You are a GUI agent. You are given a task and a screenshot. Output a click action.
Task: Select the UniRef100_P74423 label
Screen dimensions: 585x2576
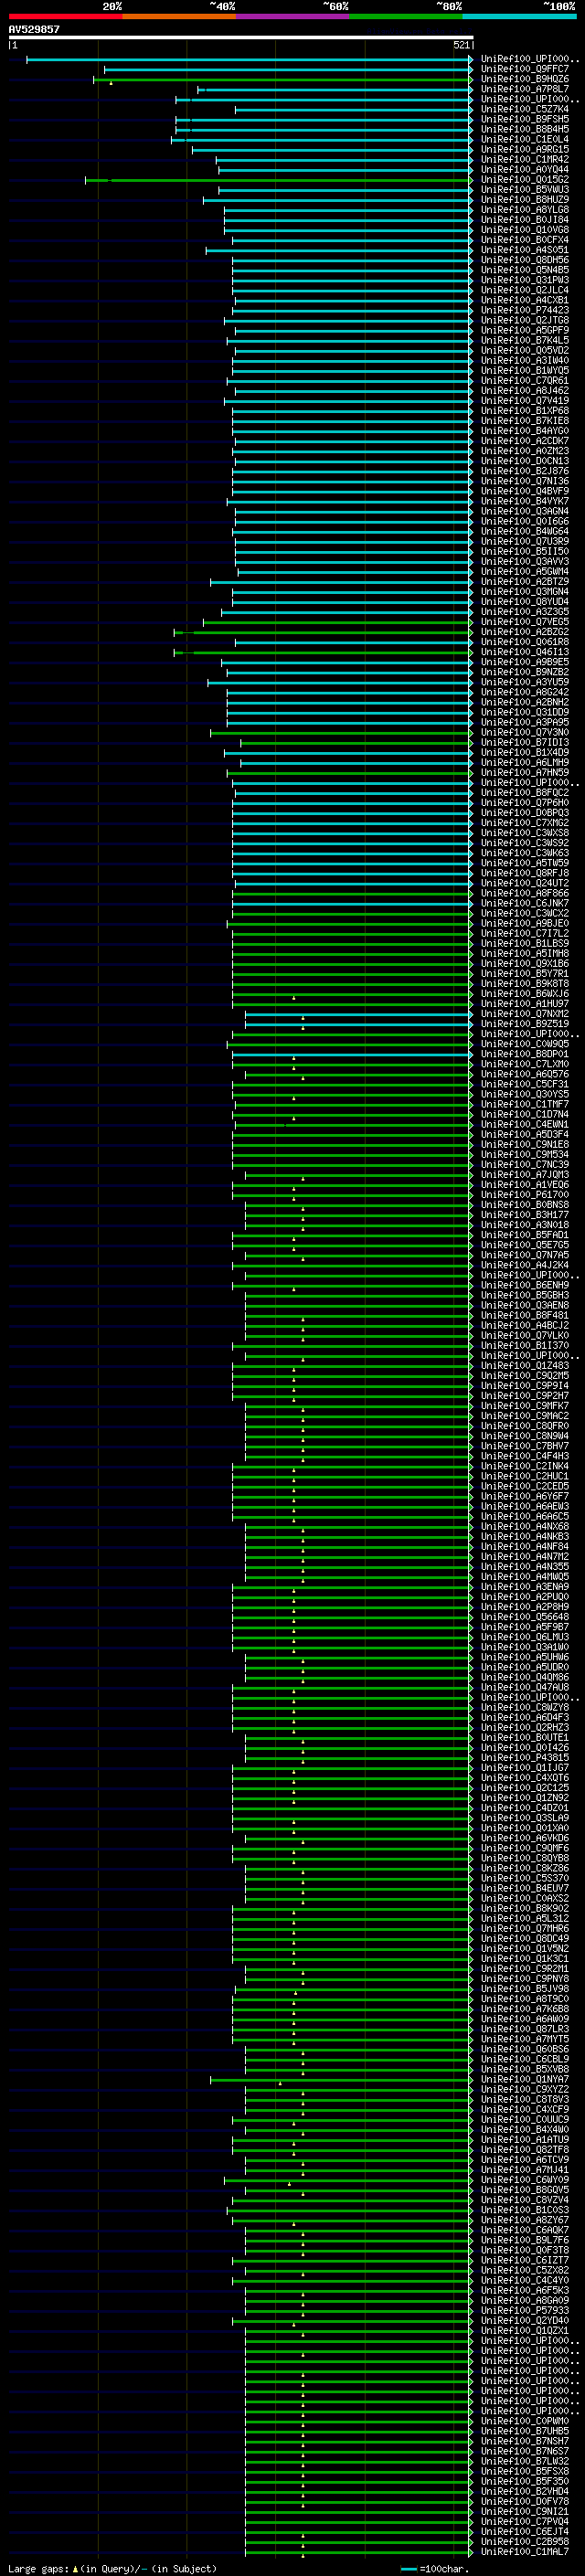(x=525, y=310)
